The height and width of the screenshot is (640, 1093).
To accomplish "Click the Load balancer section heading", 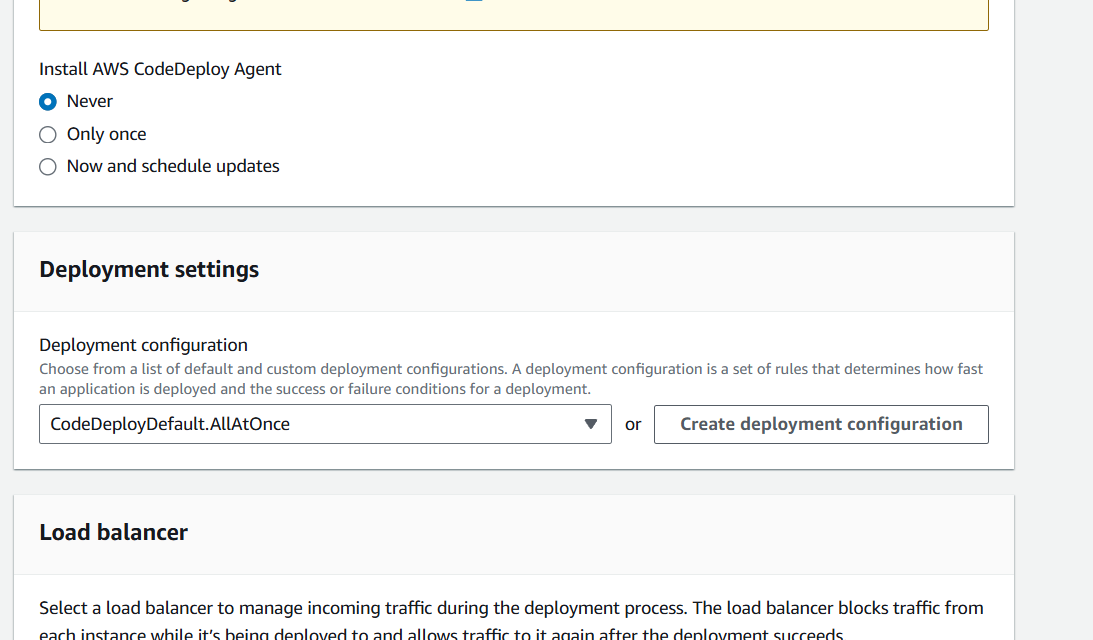I will point(114,532).
